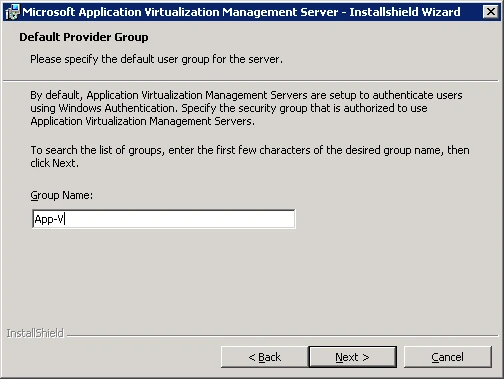Place the cursor on the App-V text entry
Image resolution: width=504 pixels, height=379 pixels.
pyautogui.click(x=49, y=219)
